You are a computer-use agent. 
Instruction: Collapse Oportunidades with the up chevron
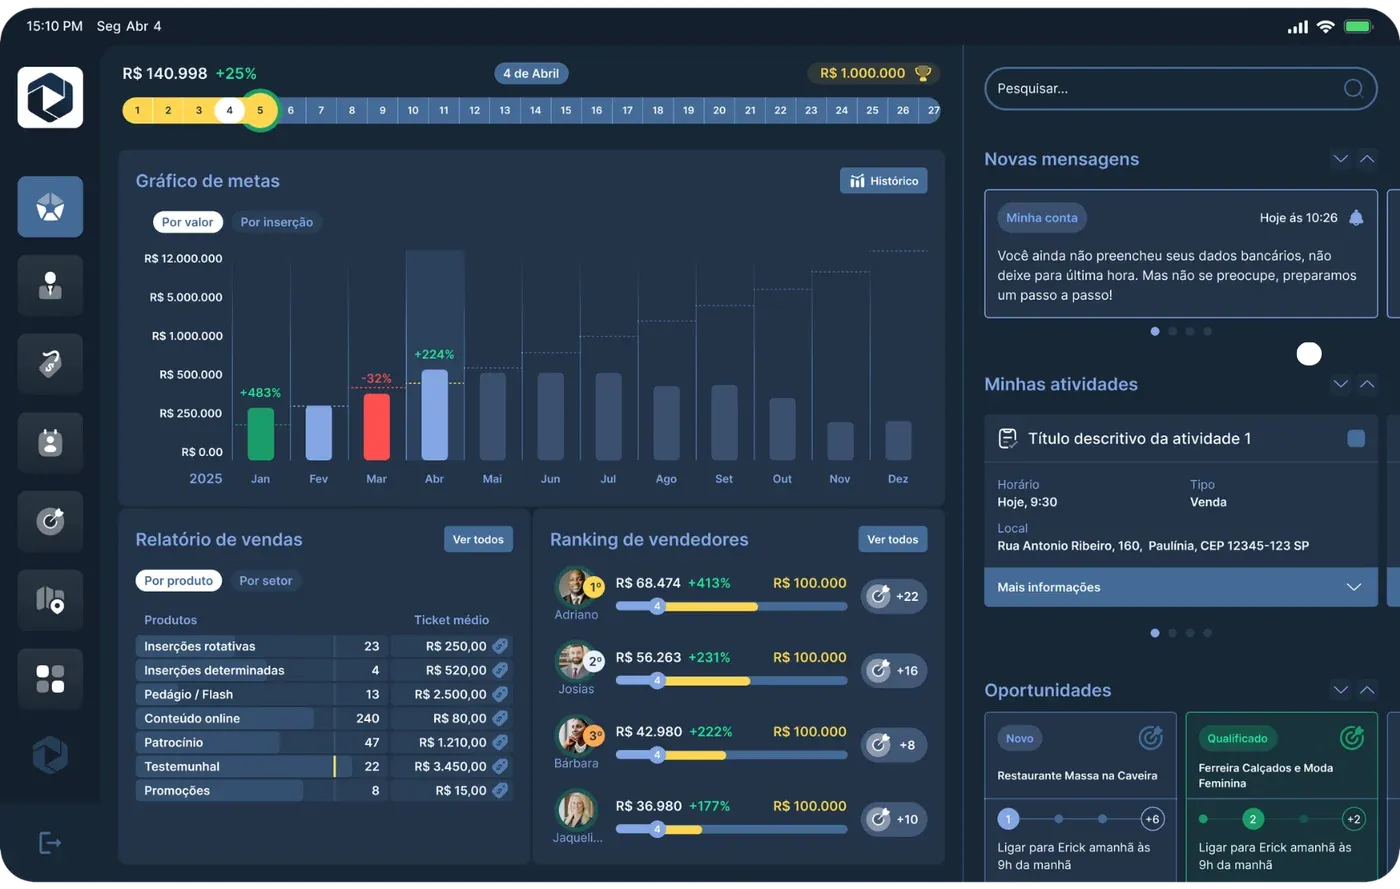coord(1367,690)
